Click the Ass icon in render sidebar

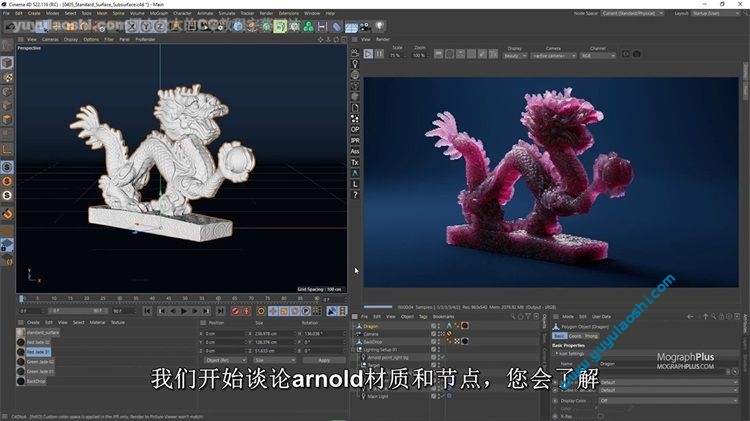(355, 151)
